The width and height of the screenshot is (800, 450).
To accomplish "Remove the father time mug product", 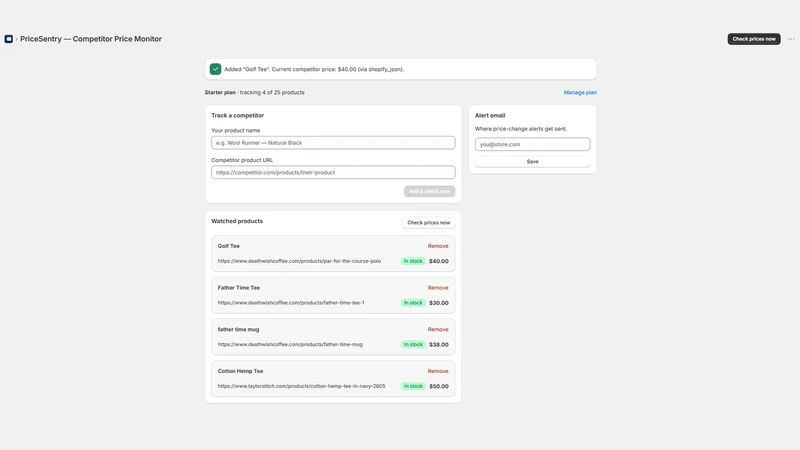I will [x=438, y=330].
